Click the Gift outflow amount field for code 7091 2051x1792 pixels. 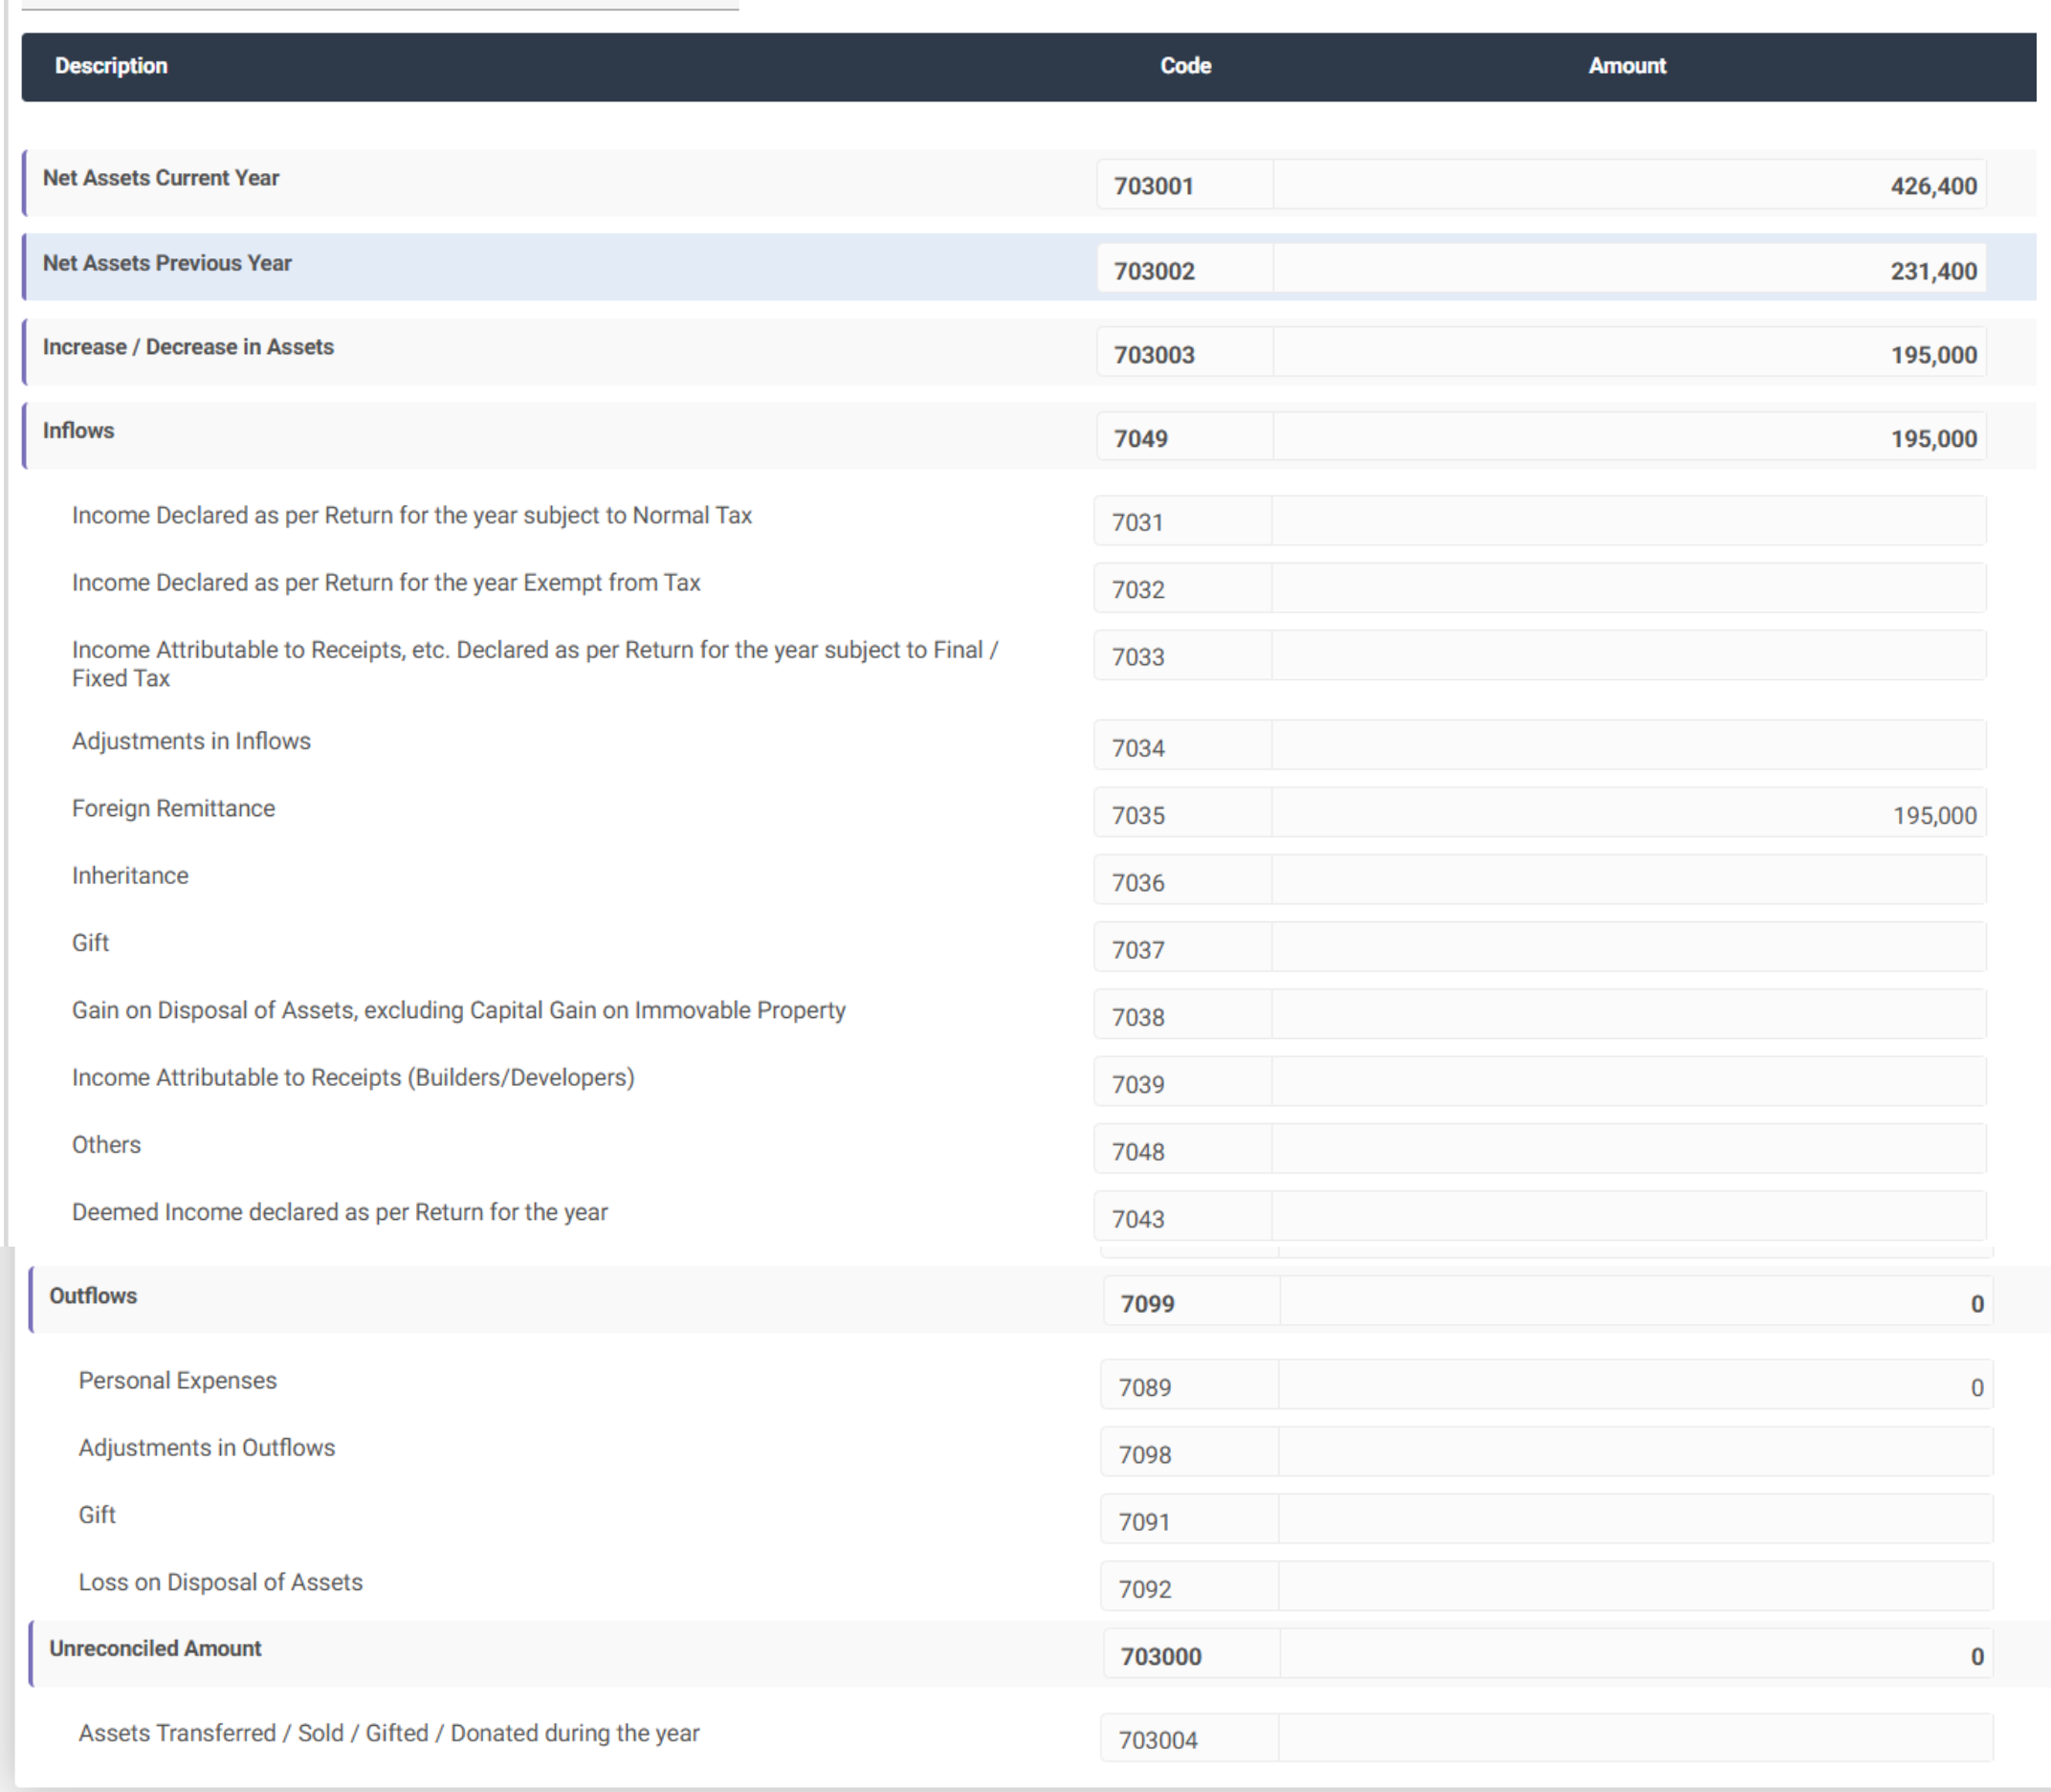[x=1635, y=1519]
